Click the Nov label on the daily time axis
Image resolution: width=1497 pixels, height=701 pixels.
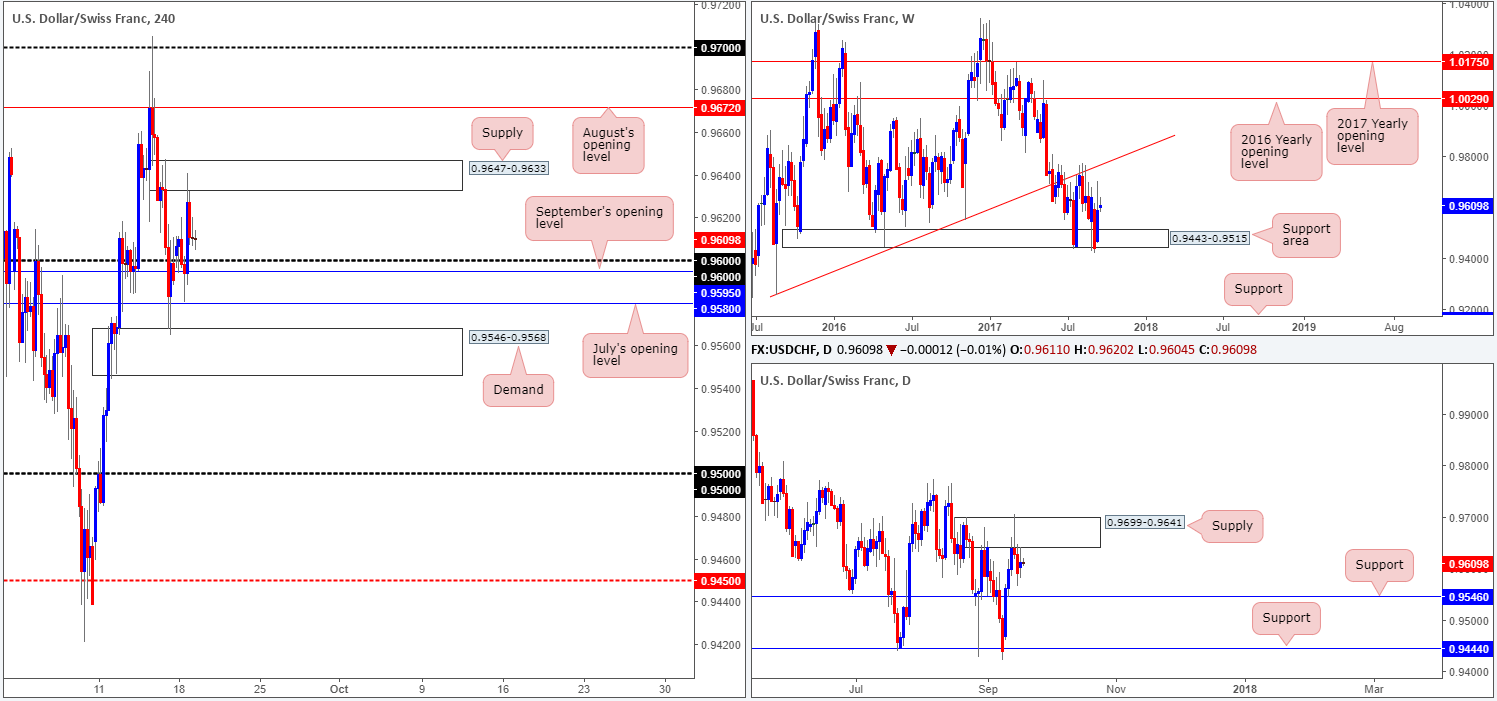point(1117,689)
